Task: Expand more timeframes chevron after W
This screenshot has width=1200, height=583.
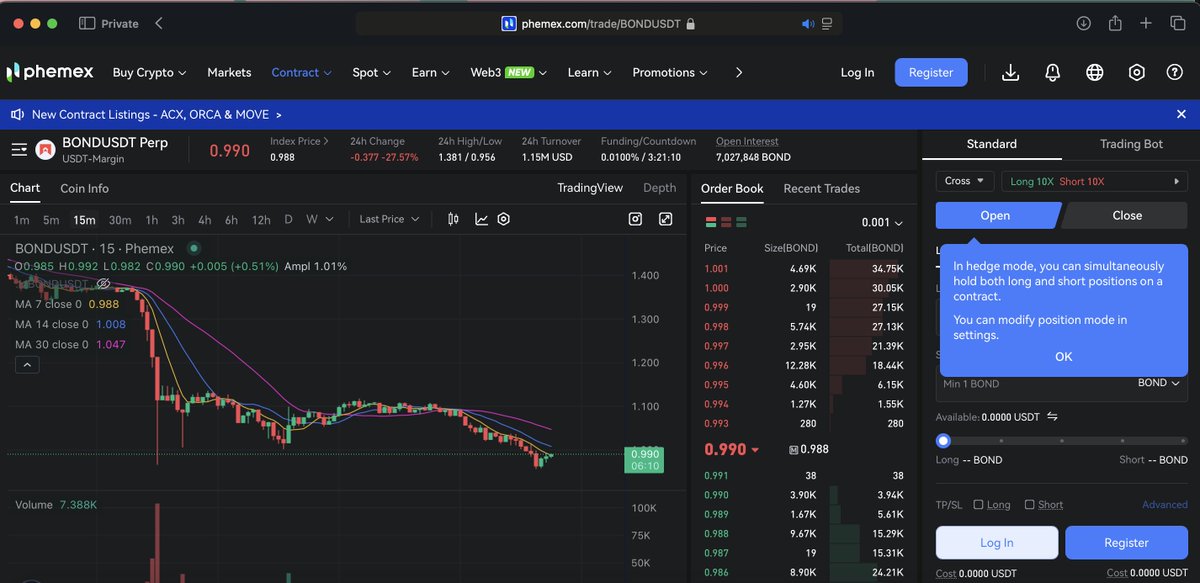Action: tap(328, 219)
